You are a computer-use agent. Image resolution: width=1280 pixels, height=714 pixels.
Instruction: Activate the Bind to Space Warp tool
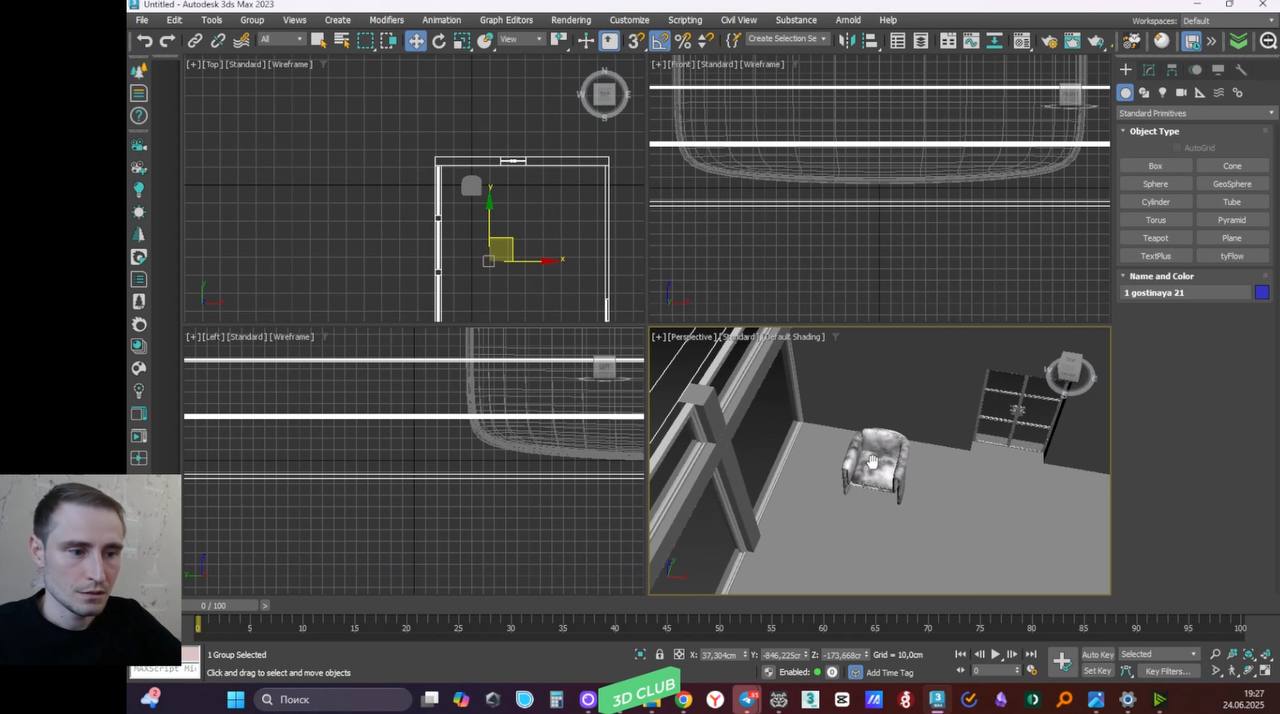point(241,40)
